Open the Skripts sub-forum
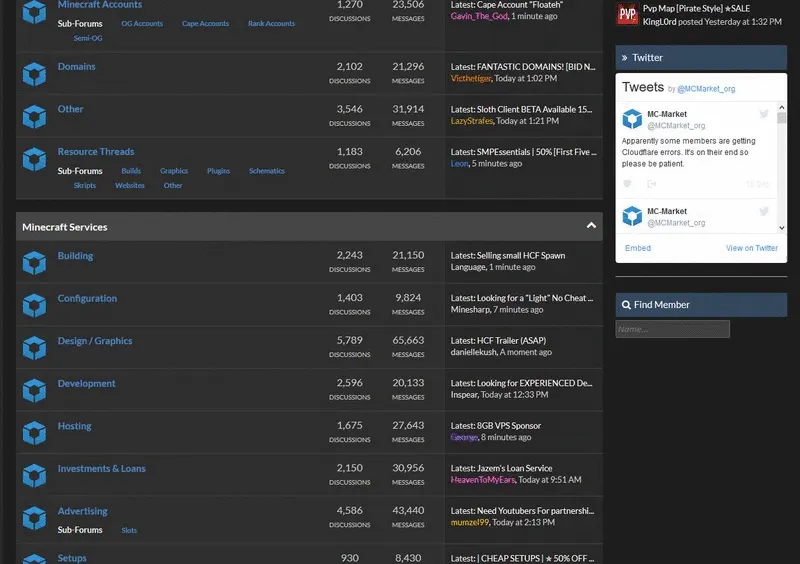 point(85,185)
